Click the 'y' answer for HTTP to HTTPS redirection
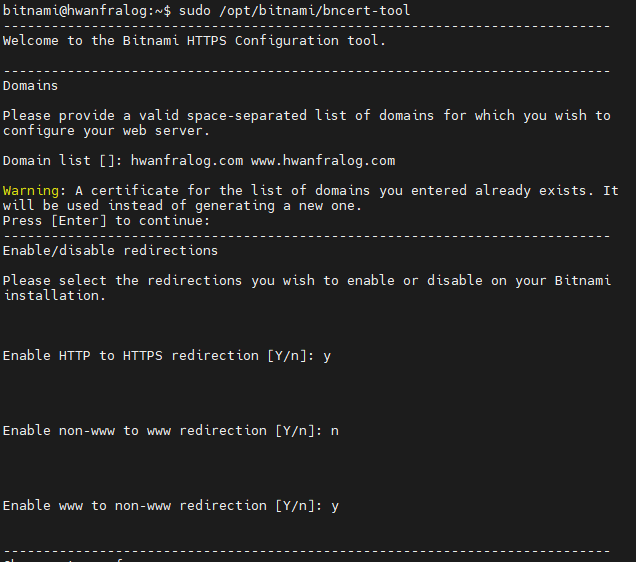This screenshot has width=636, height=562. tap(327, 355)
